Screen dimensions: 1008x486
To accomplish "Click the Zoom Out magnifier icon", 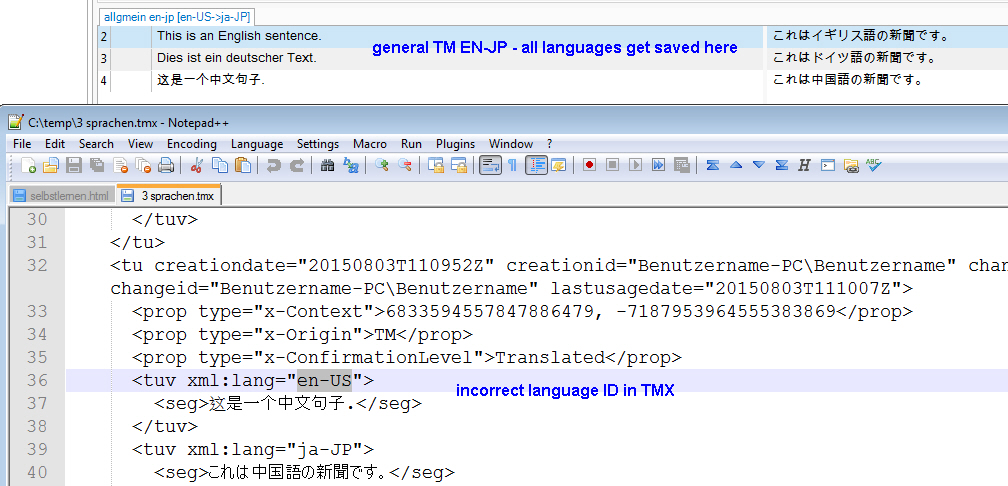I will point(404,166).
